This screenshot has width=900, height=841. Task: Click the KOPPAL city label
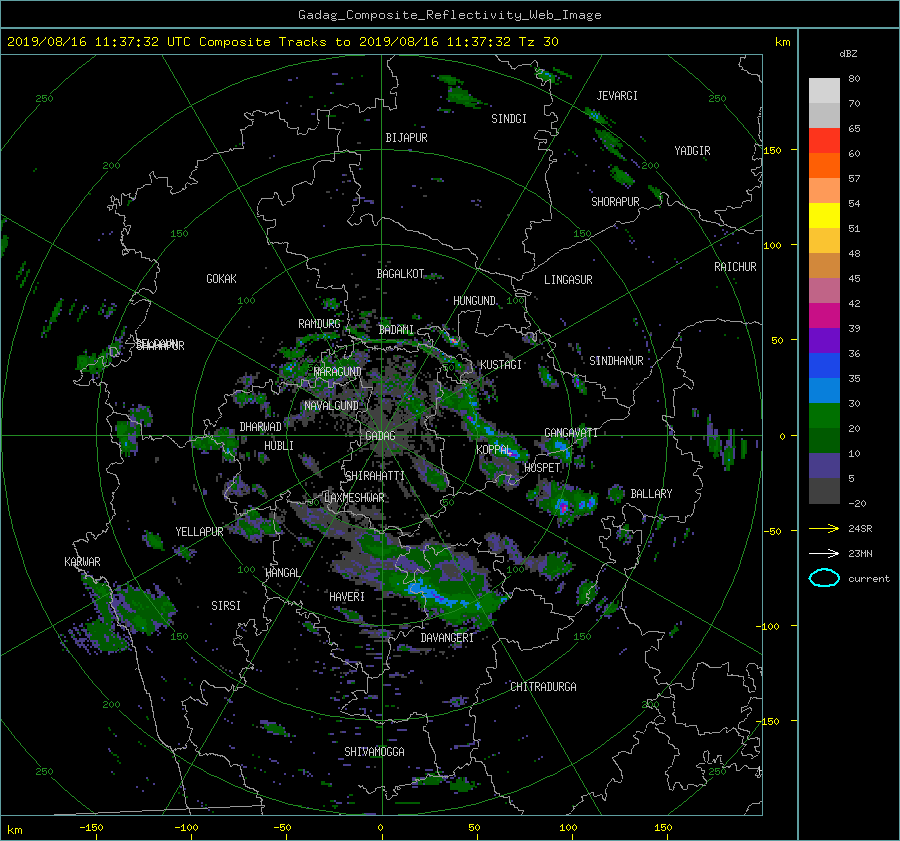pos(494,450)
